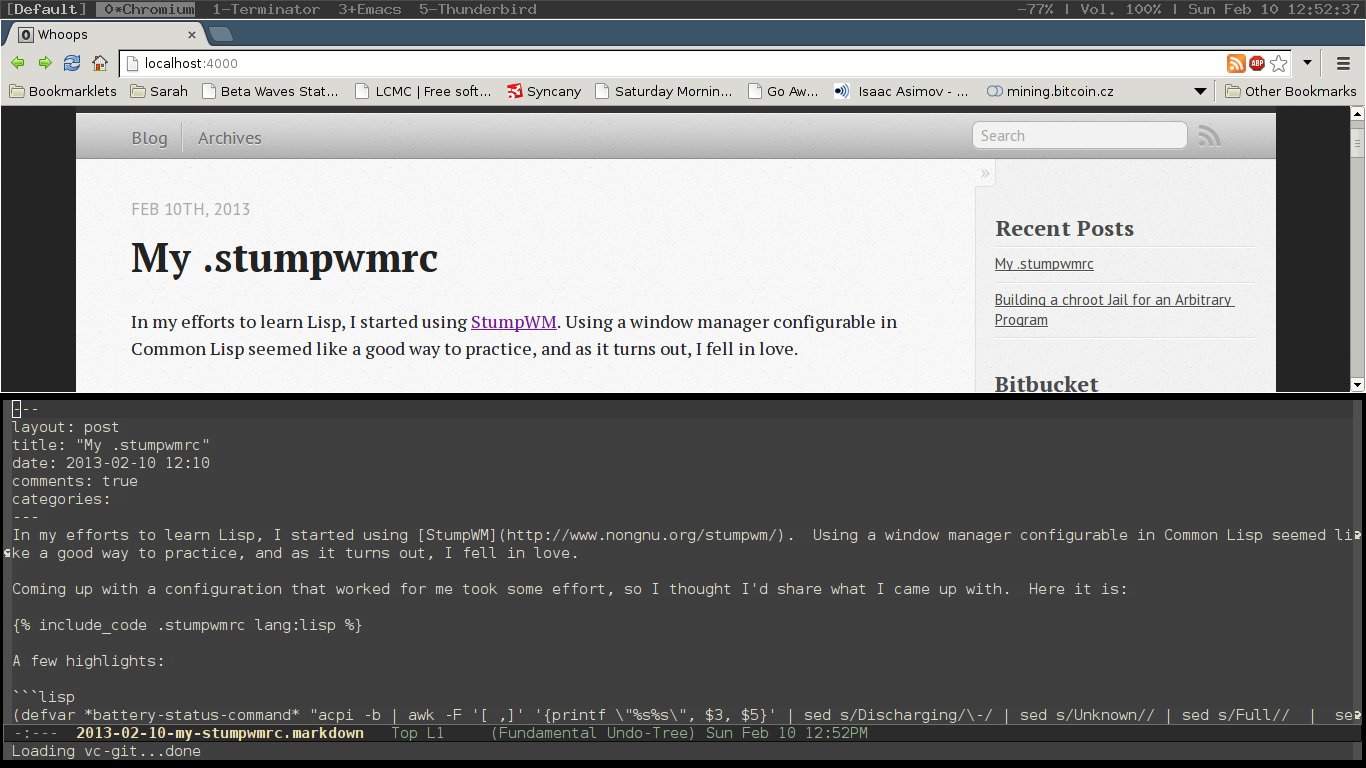Screen dimensions: 1366x768
Task: Open the Syncany bookmark
Action: tap(544, 91)
